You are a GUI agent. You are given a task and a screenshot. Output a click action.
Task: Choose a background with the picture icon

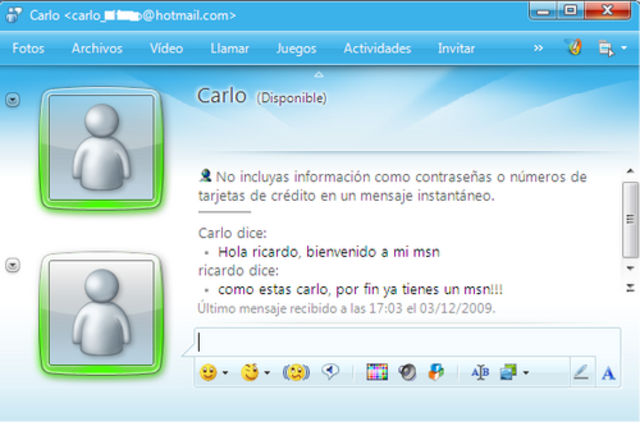[509, 372]
